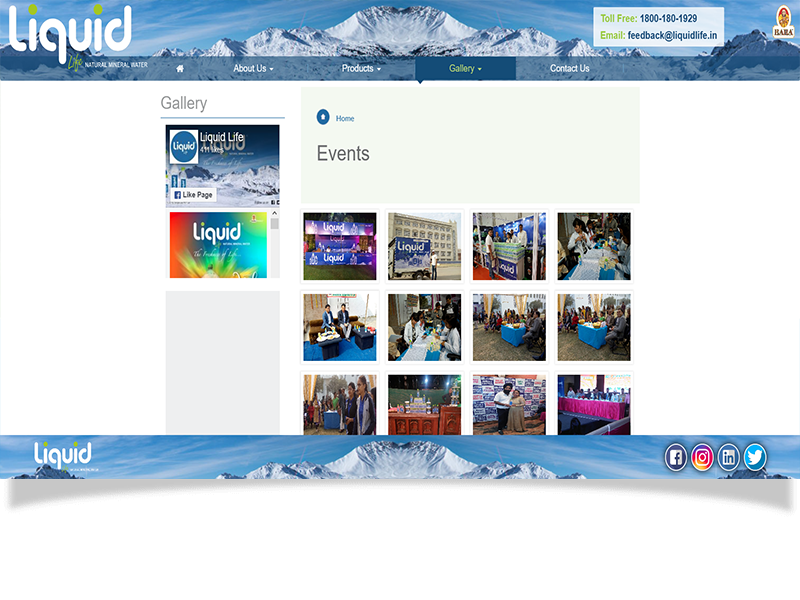The width and height of the screenshot is (800, 600).
Task: Click the feedback@liquidlife.in email address
Action: pyautogui.click(x=672, y=35)
